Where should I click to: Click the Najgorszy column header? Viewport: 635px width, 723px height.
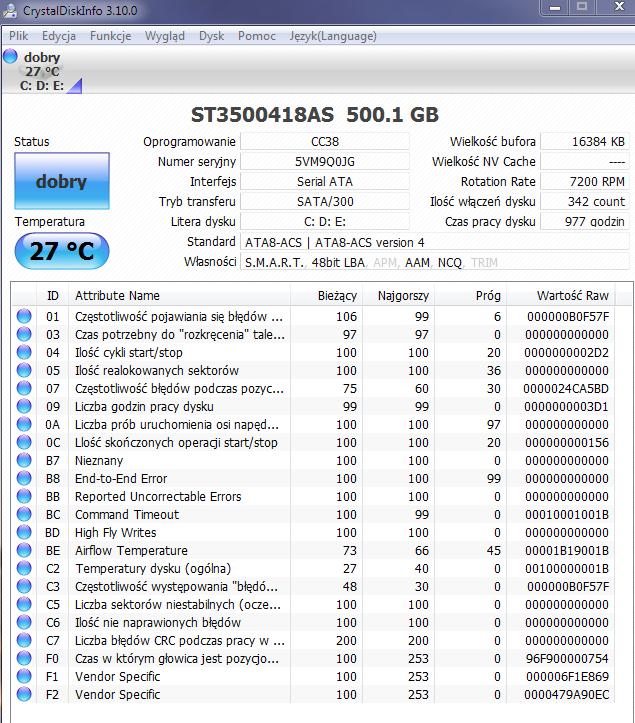pyautogui.click(x=398, y=296)
